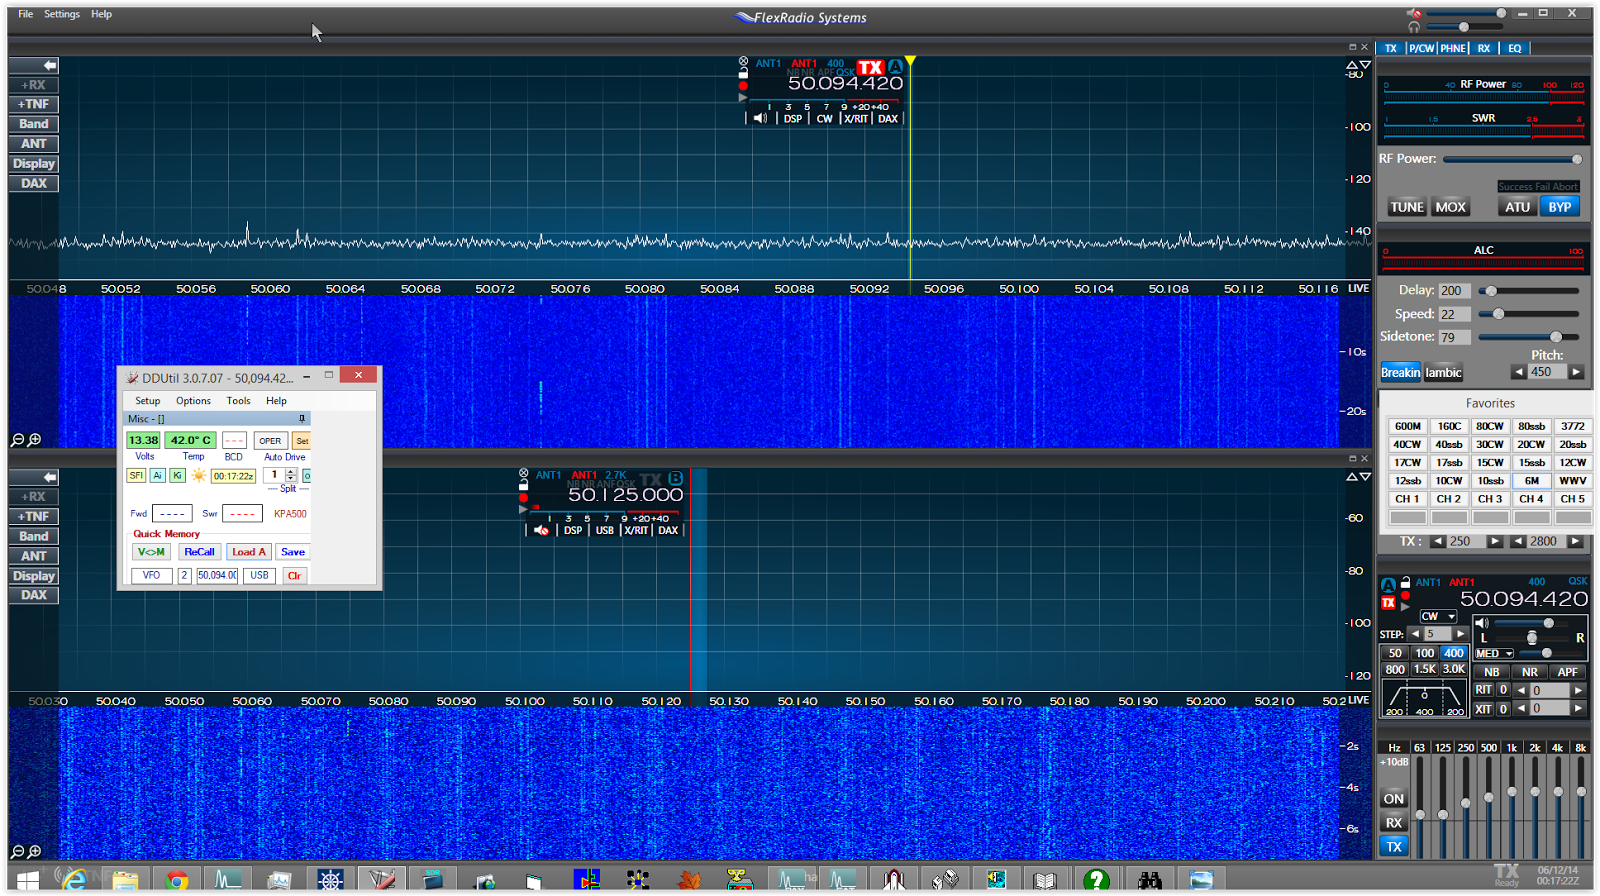Open the USB mode menu on slice B flag

pos(605,530)
